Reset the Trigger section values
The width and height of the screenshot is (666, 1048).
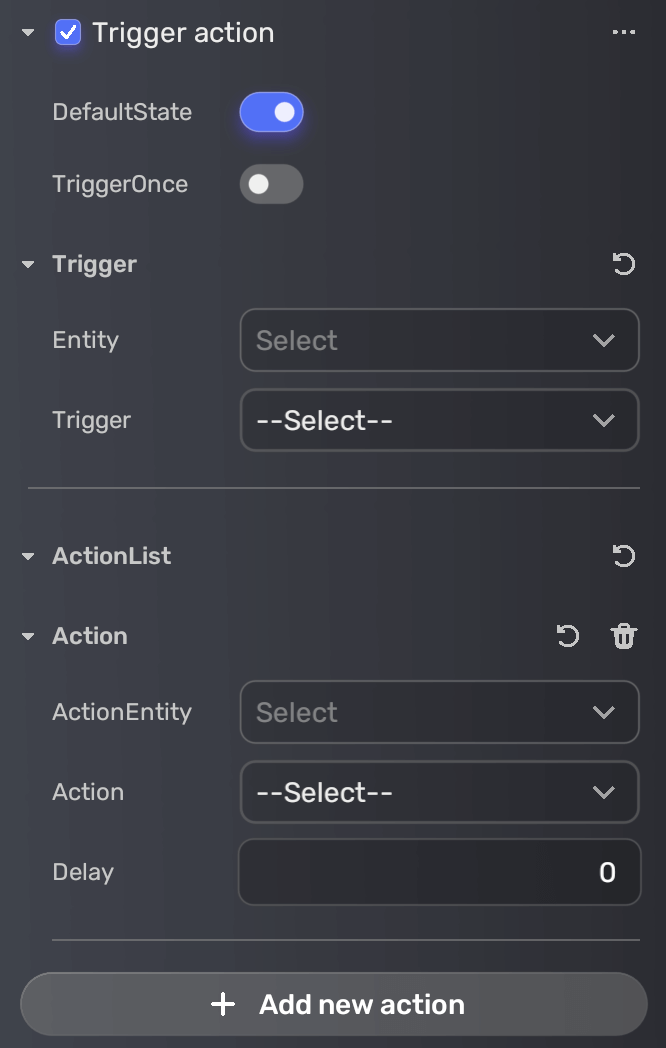pyautogui.click(x=623, y=264)
